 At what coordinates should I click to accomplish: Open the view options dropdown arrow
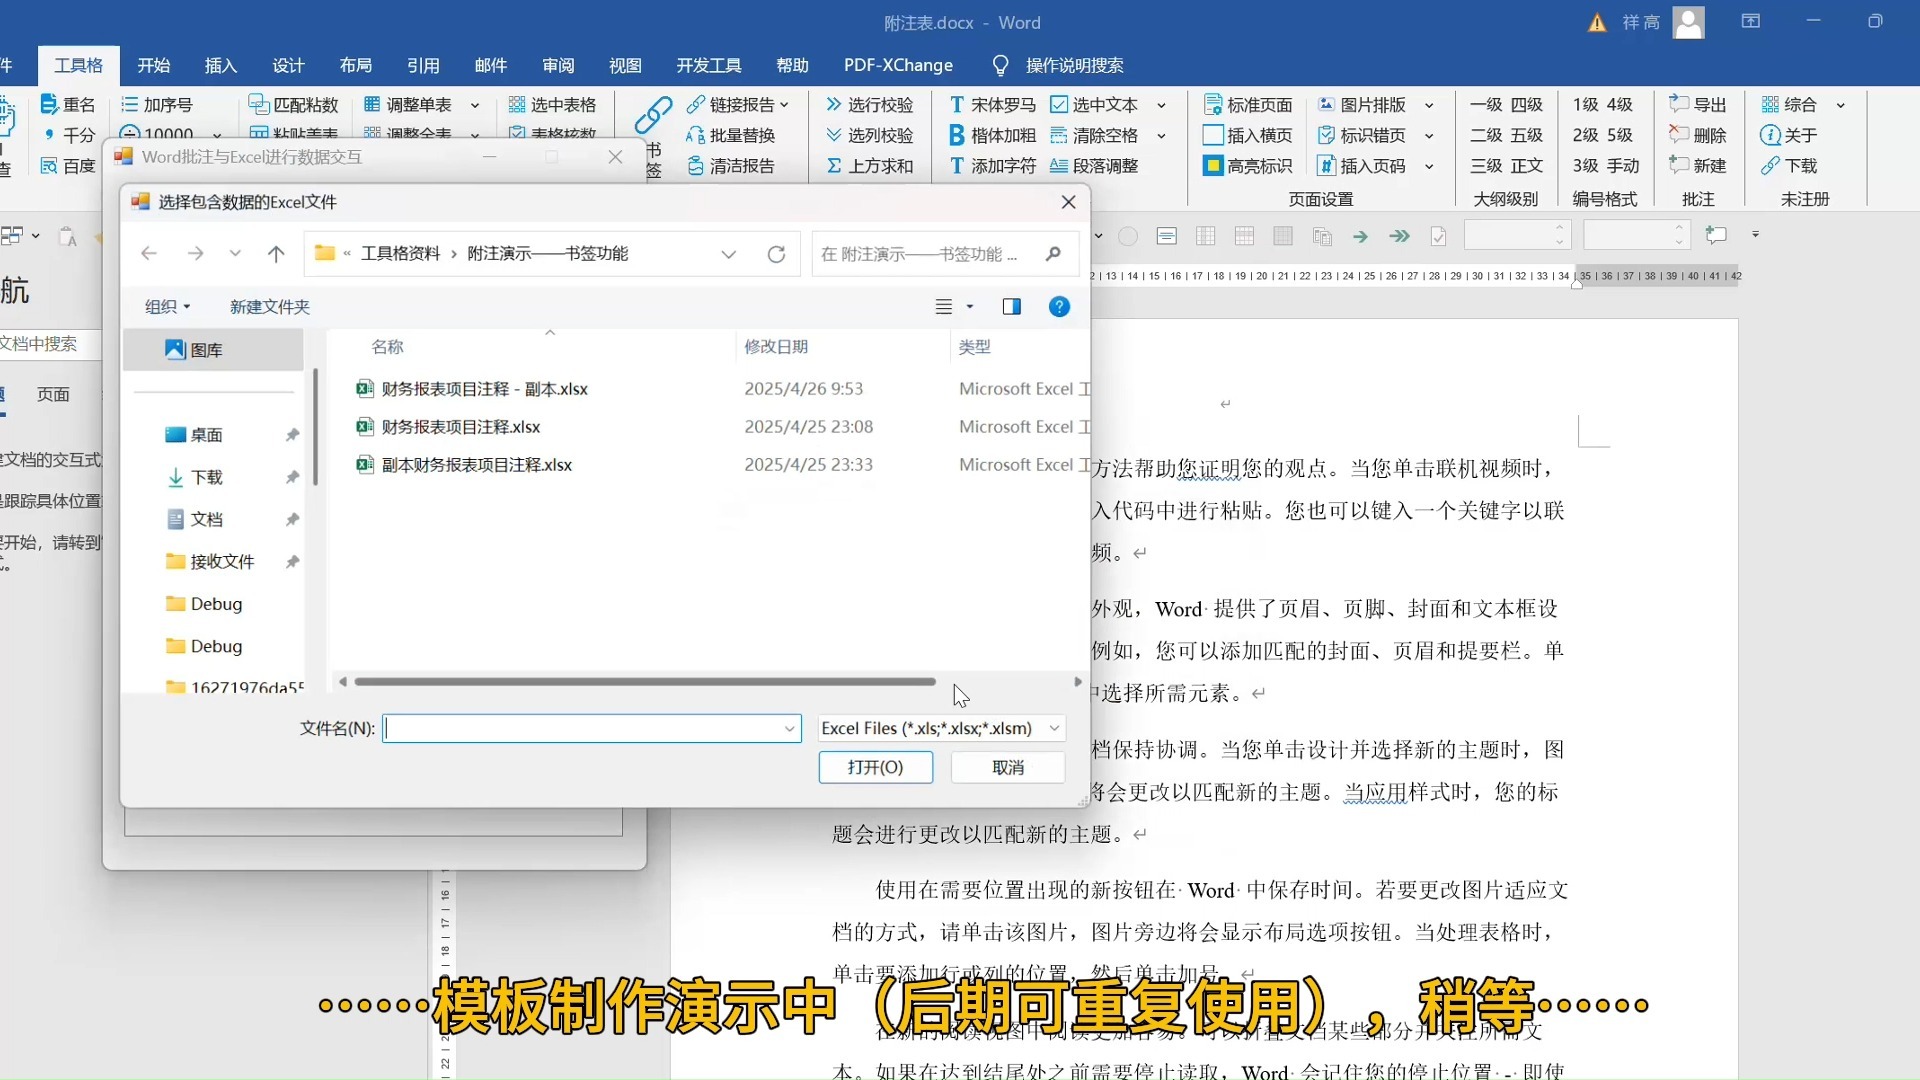coord(970,307)
